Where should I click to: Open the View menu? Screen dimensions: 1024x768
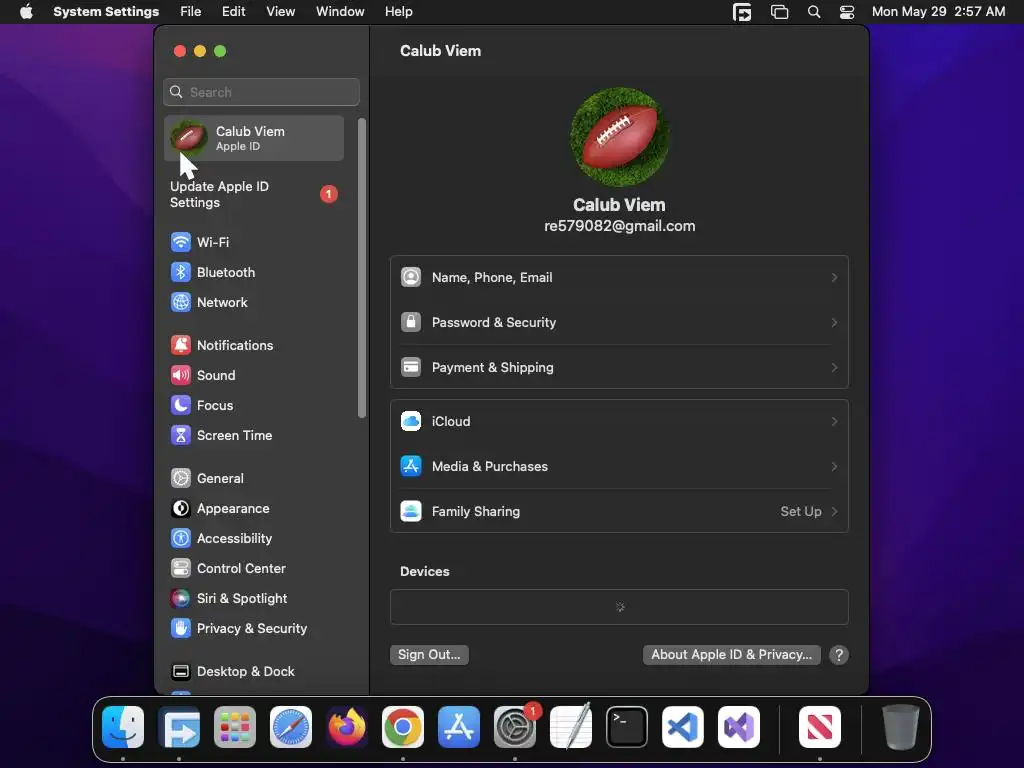[x=280, y=12]
